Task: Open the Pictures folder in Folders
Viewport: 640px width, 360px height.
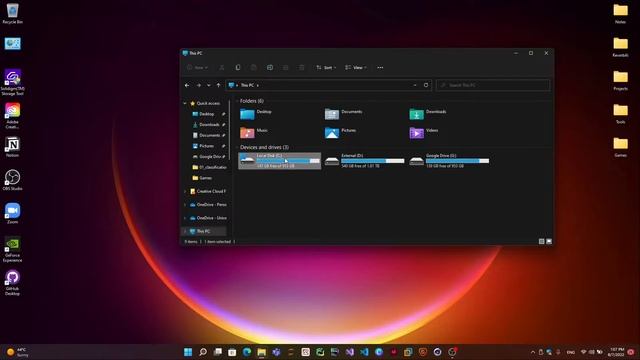Action: click(340, 133)
